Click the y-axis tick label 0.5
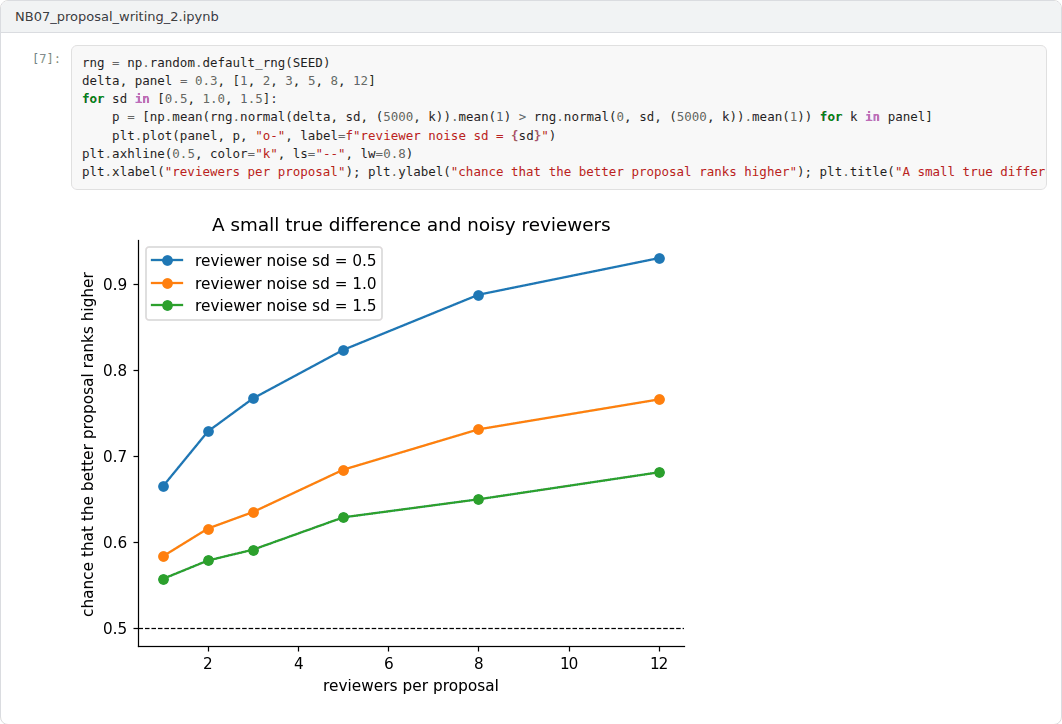Image resolution: width=1062 pixels, height=724 pixels. [x=115, y=629]
